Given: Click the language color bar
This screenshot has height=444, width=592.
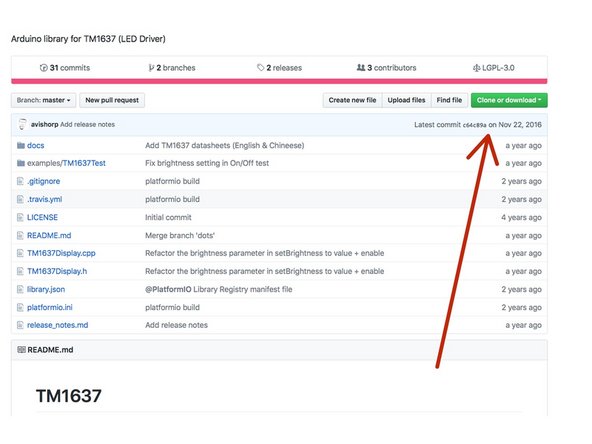Looking at the screenshot, I should pos(279,81).
